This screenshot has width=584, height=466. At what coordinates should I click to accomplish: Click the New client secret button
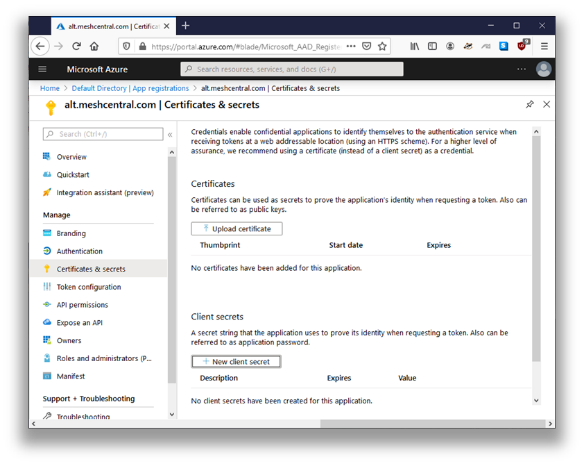pyautogui.click(x=237, y=361)
